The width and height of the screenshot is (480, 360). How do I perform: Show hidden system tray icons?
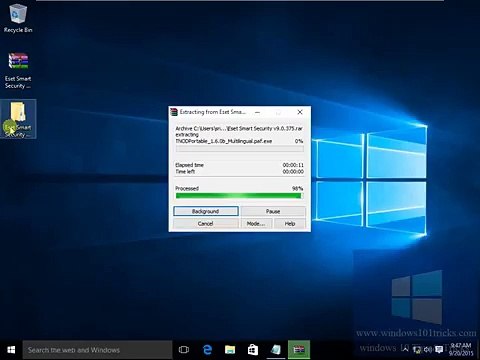click(405, 350)
